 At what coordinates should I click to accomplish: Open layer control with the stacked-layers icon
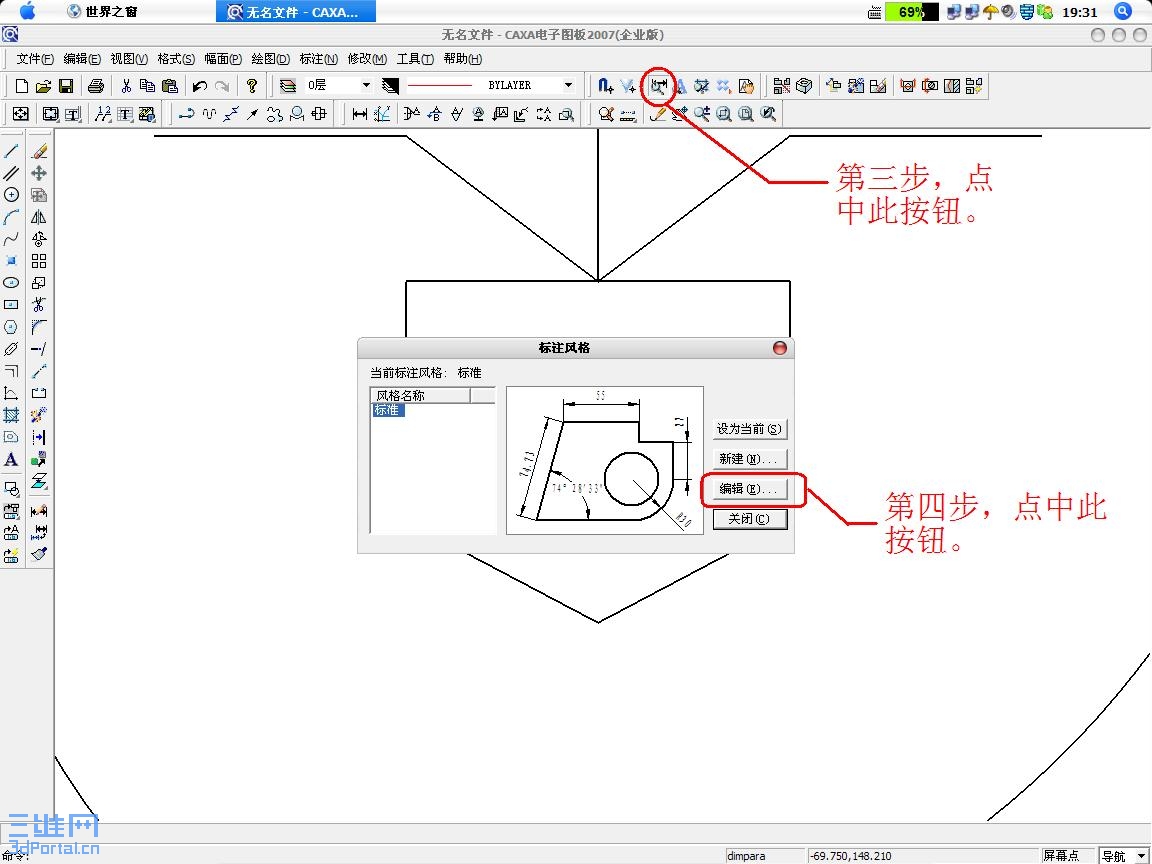click(x=288, y=86)
